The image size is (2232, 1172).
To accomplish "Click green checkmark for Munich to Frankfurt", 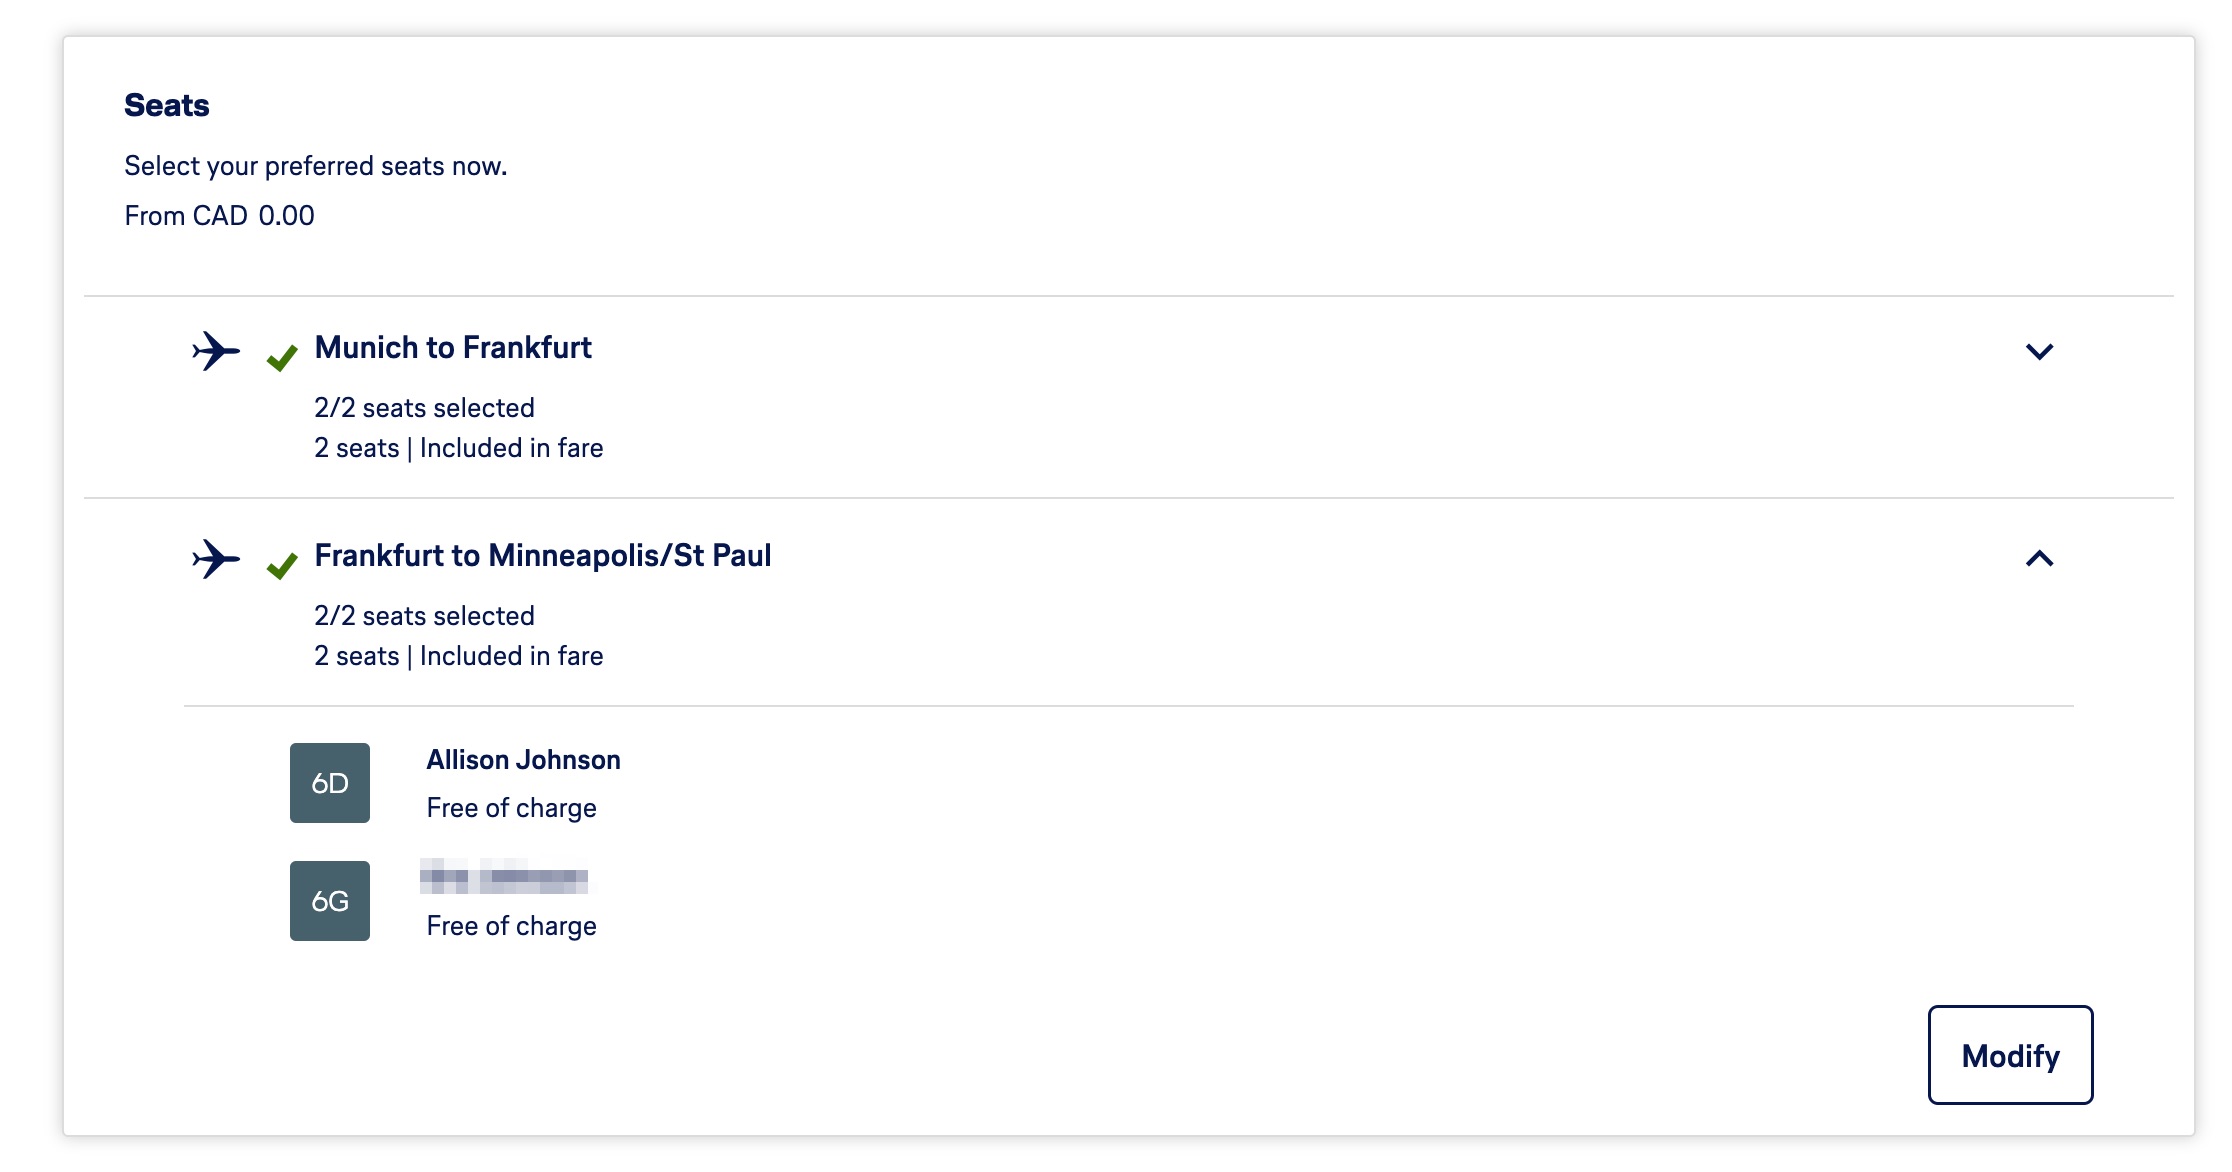I will [282, 357].
